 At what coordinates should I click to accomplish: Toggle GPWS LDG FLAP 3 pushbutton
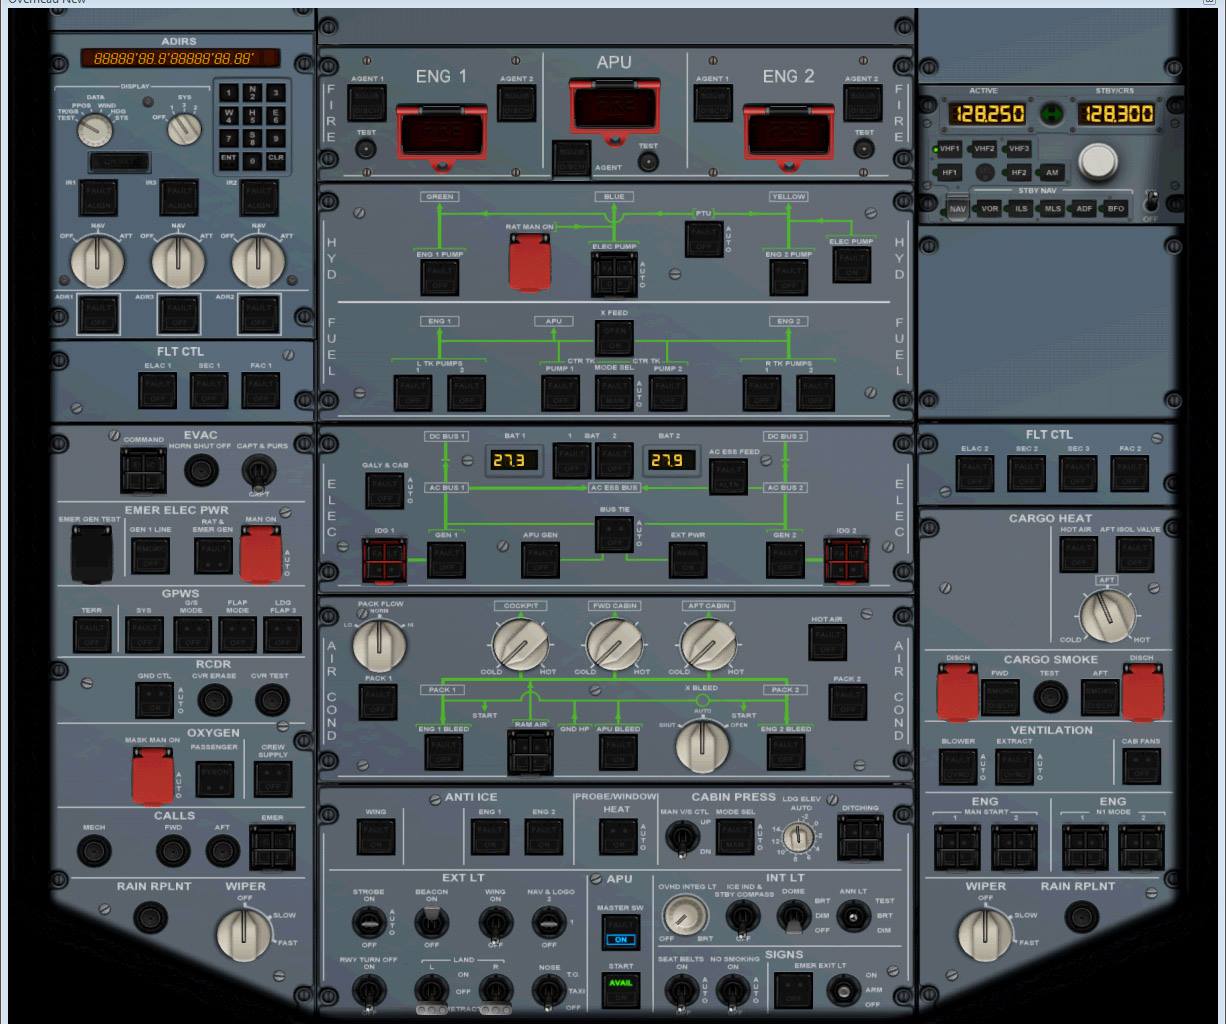pyautogui.click(x=282, y=634)
